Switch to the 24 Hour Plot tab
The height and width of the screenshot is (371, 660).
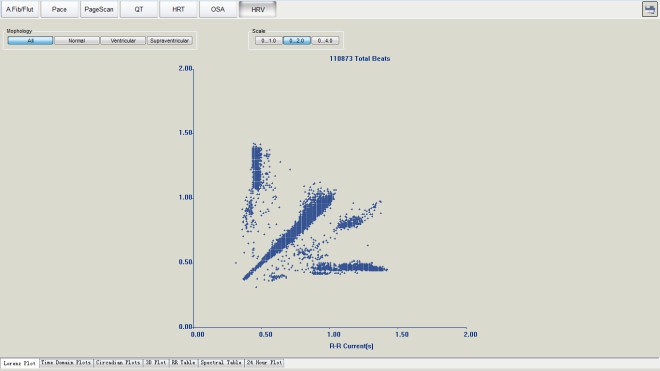[x=264, y=363]
